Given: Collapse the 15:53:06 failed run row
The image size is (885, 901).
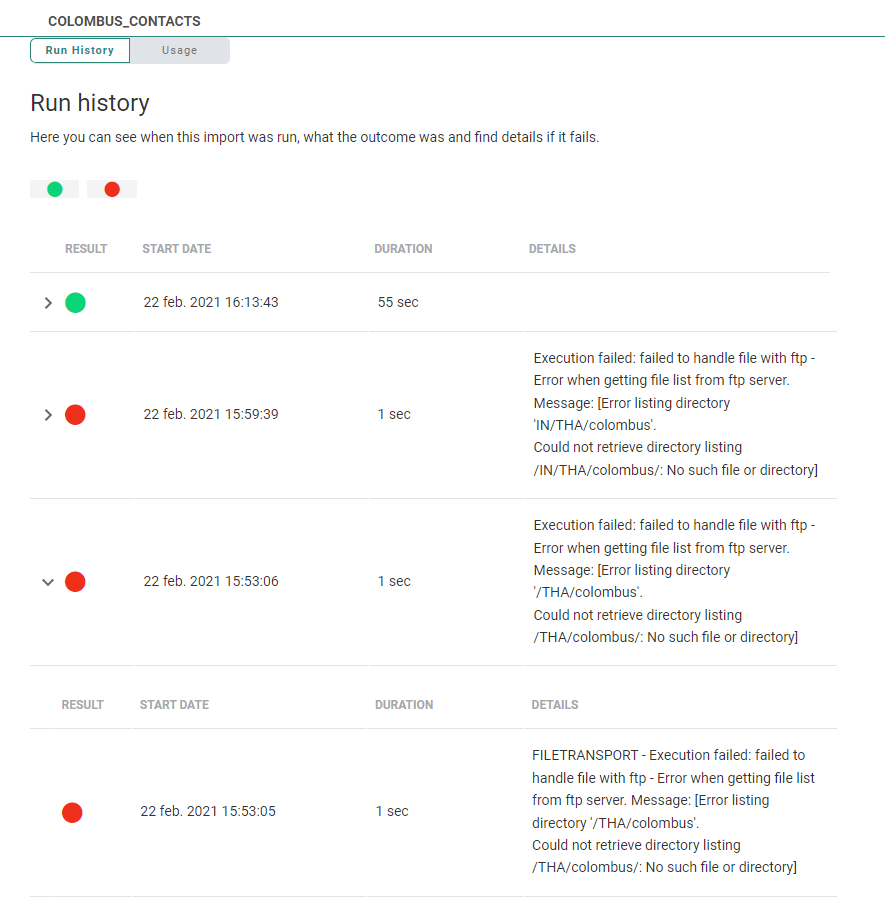Looking at the screenshot, I should [x=48, y=581].
